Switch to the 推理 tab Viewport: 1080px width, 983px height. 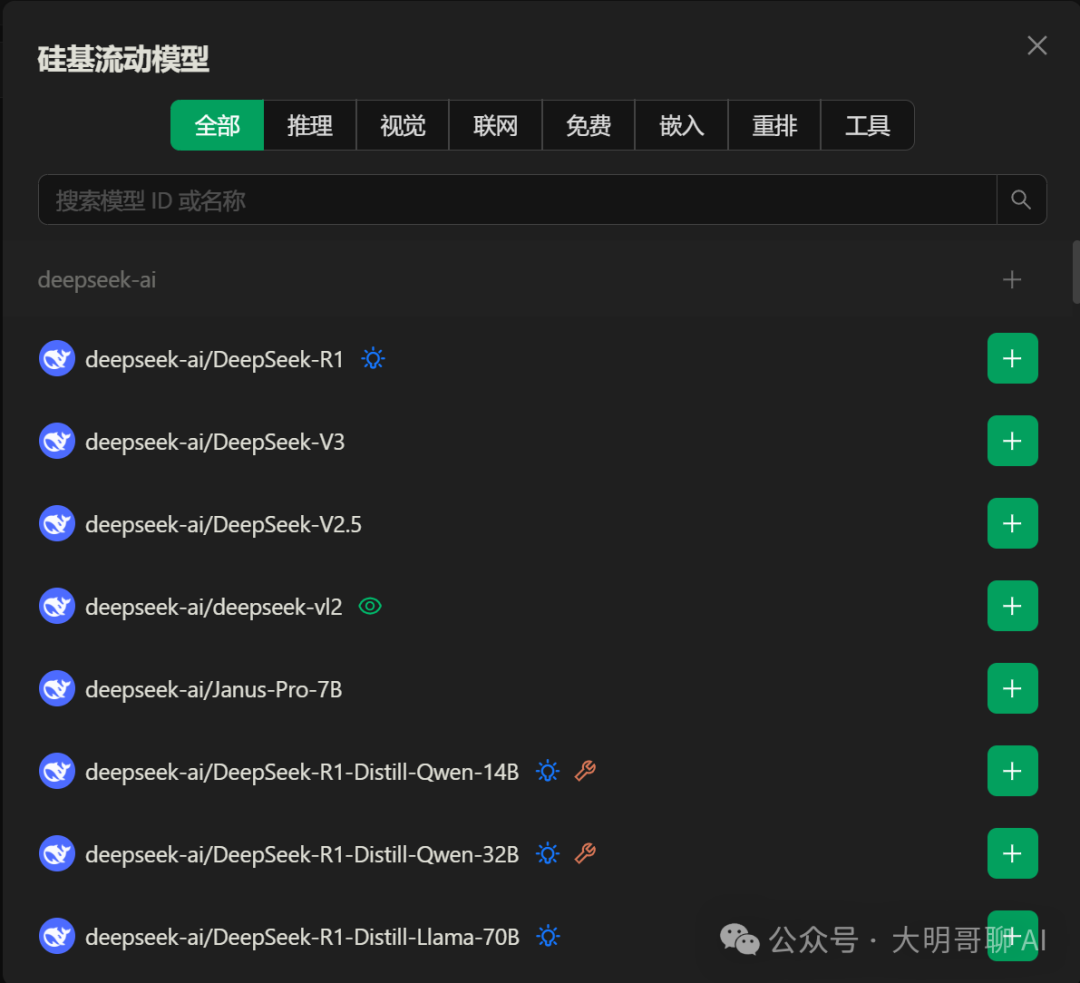click(310, 125)
